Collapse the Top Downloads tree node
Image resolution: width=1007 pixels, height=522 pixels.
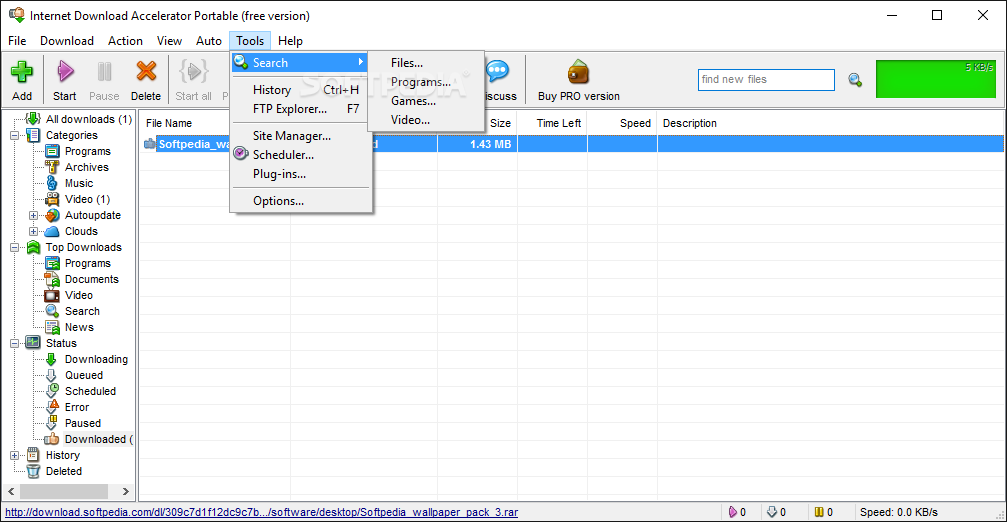(14, 247)
